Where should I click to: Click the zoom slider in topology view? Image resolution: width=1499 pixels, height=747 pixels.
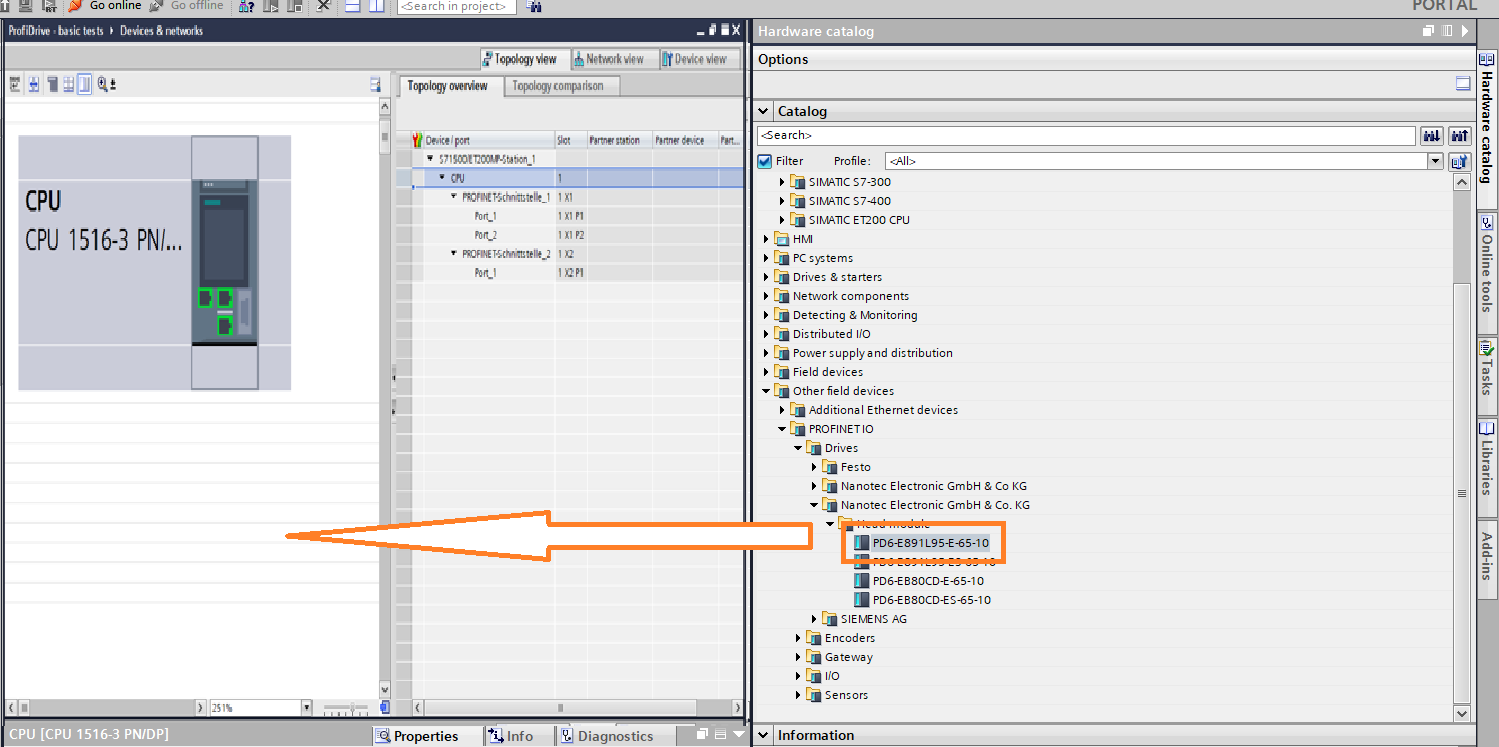[x=351, y=708]
